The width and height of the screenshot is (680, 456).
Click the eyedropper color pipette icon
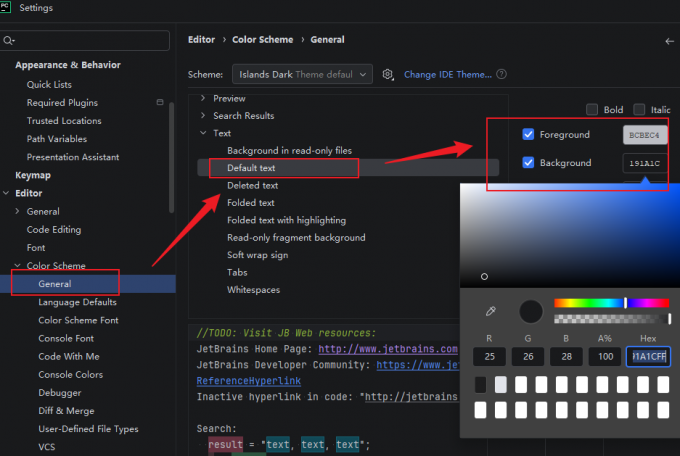[x=490, y=311]
